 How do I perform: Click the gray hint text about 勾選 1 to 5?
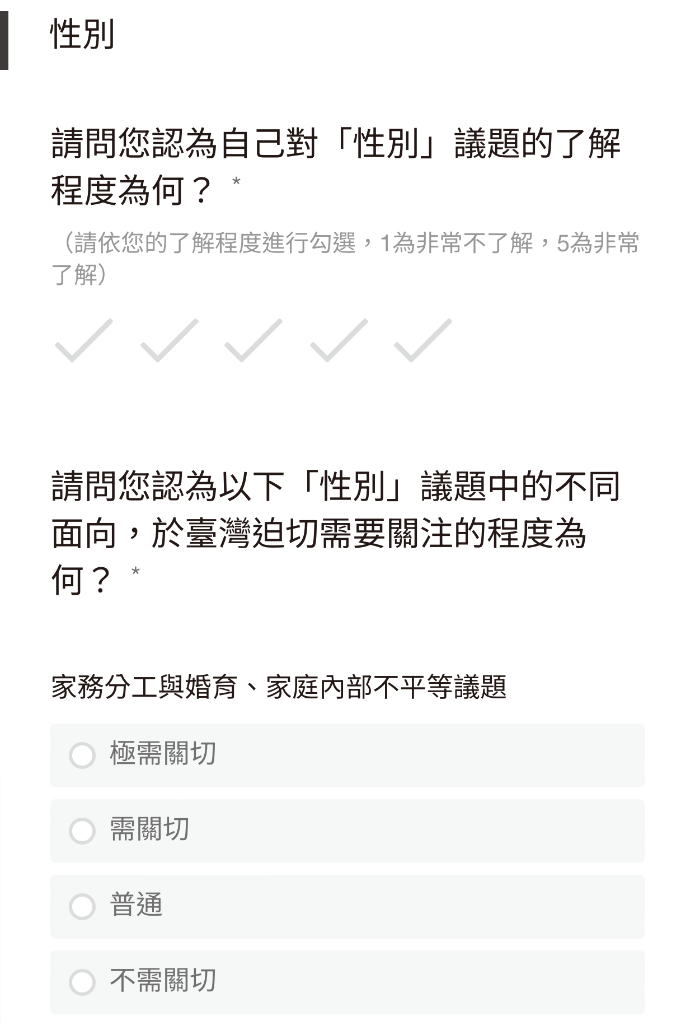pyautogui.click(x=346, y=259)
